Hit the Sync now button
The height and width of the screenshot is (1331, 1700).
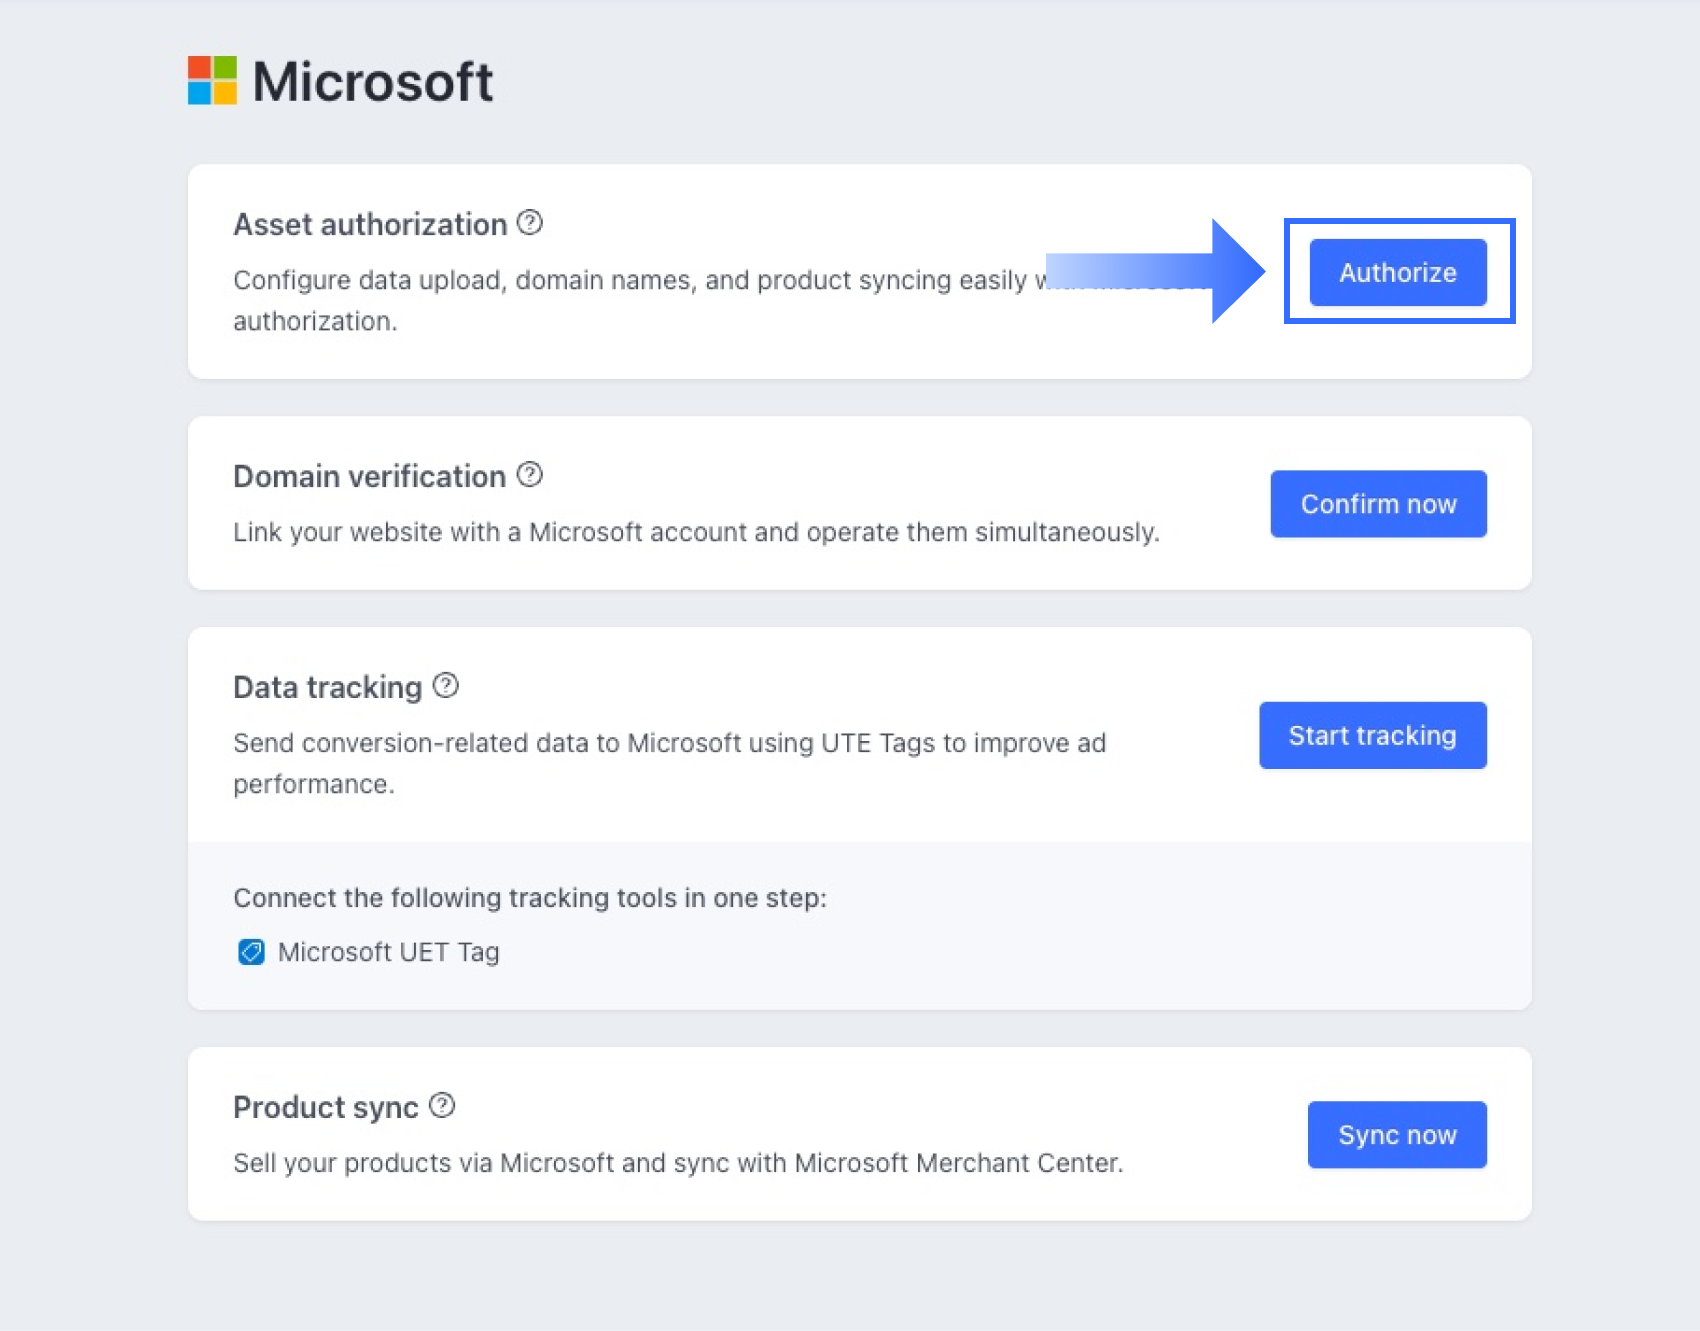pos(1397,1135)
